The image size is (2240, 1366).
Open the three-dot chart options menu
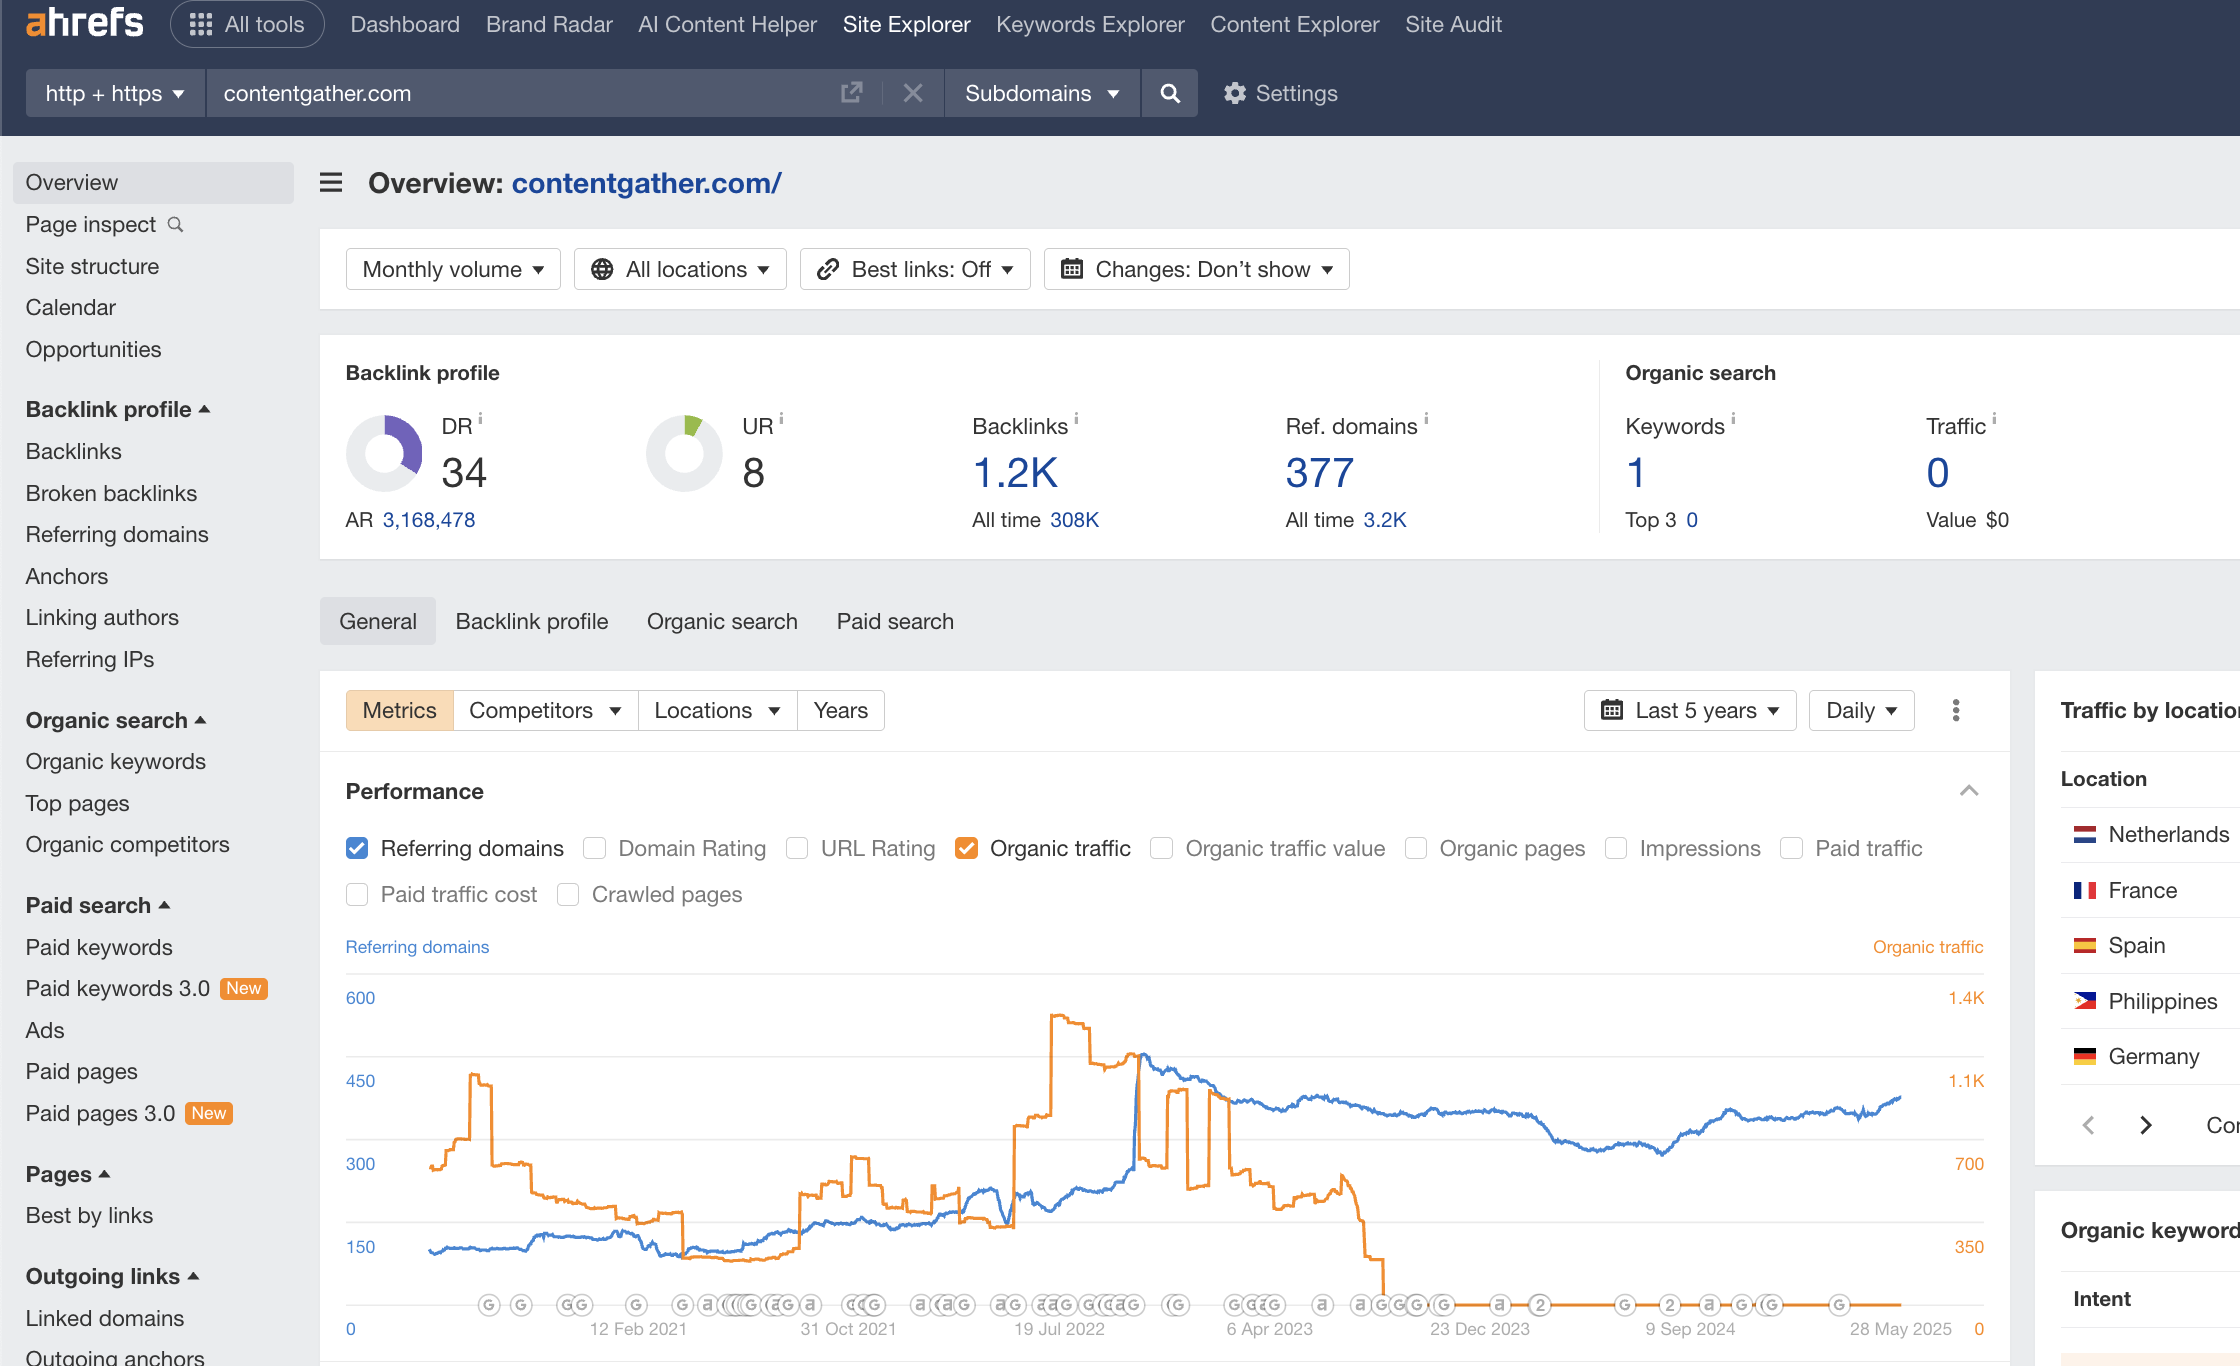(1956, 710)
